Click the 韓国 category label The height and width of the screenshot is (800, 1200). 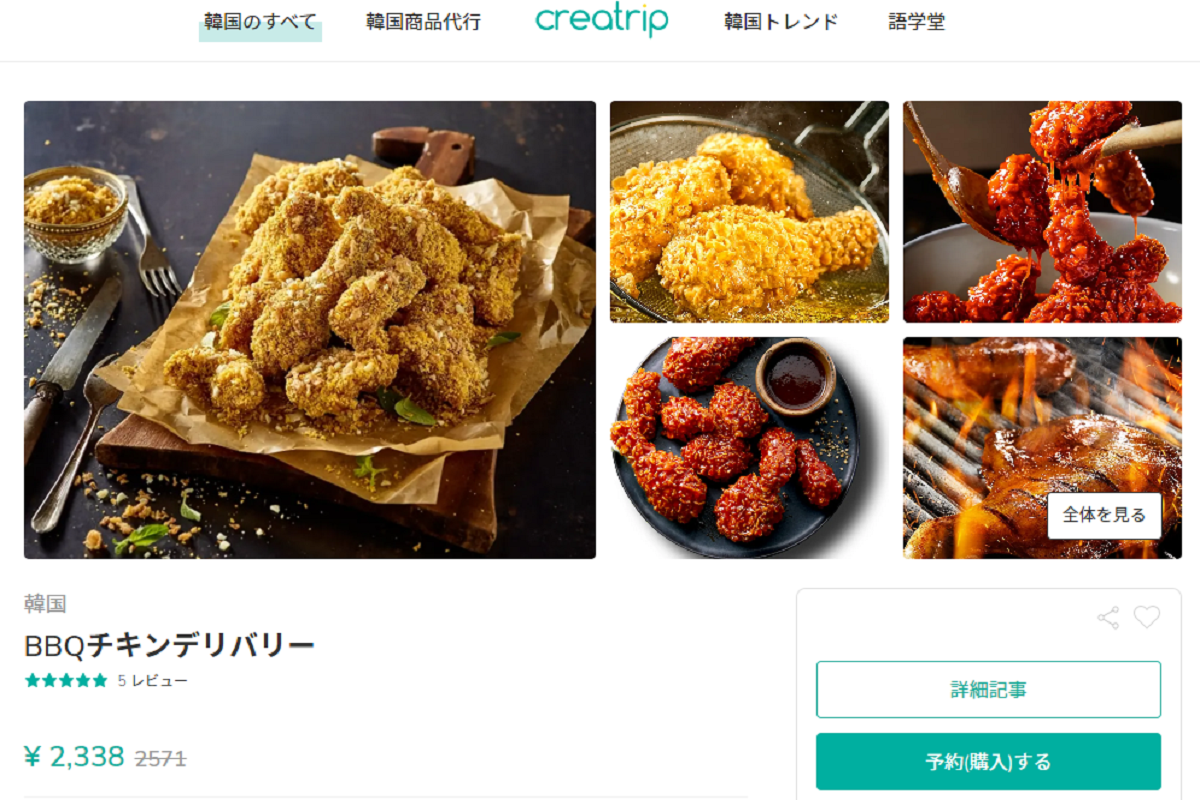(x=45, y=604)
